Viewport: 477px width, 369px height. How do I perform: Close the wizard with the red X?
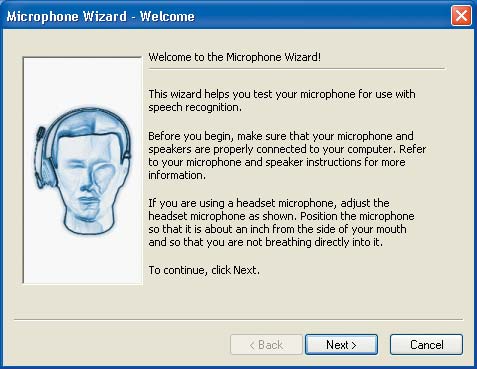(x=461, y=15)
